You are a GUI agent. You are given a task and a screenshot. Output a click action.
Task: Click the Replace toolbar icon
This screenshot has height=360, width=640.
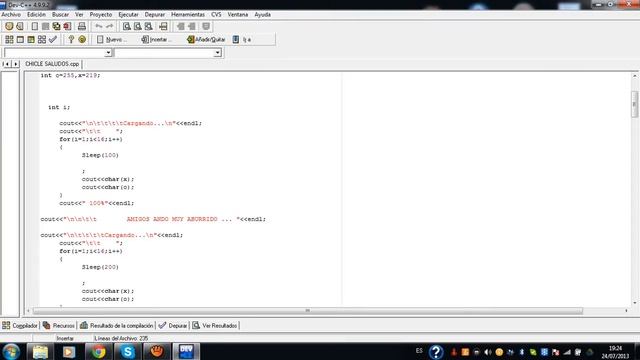tap(138, 26)
